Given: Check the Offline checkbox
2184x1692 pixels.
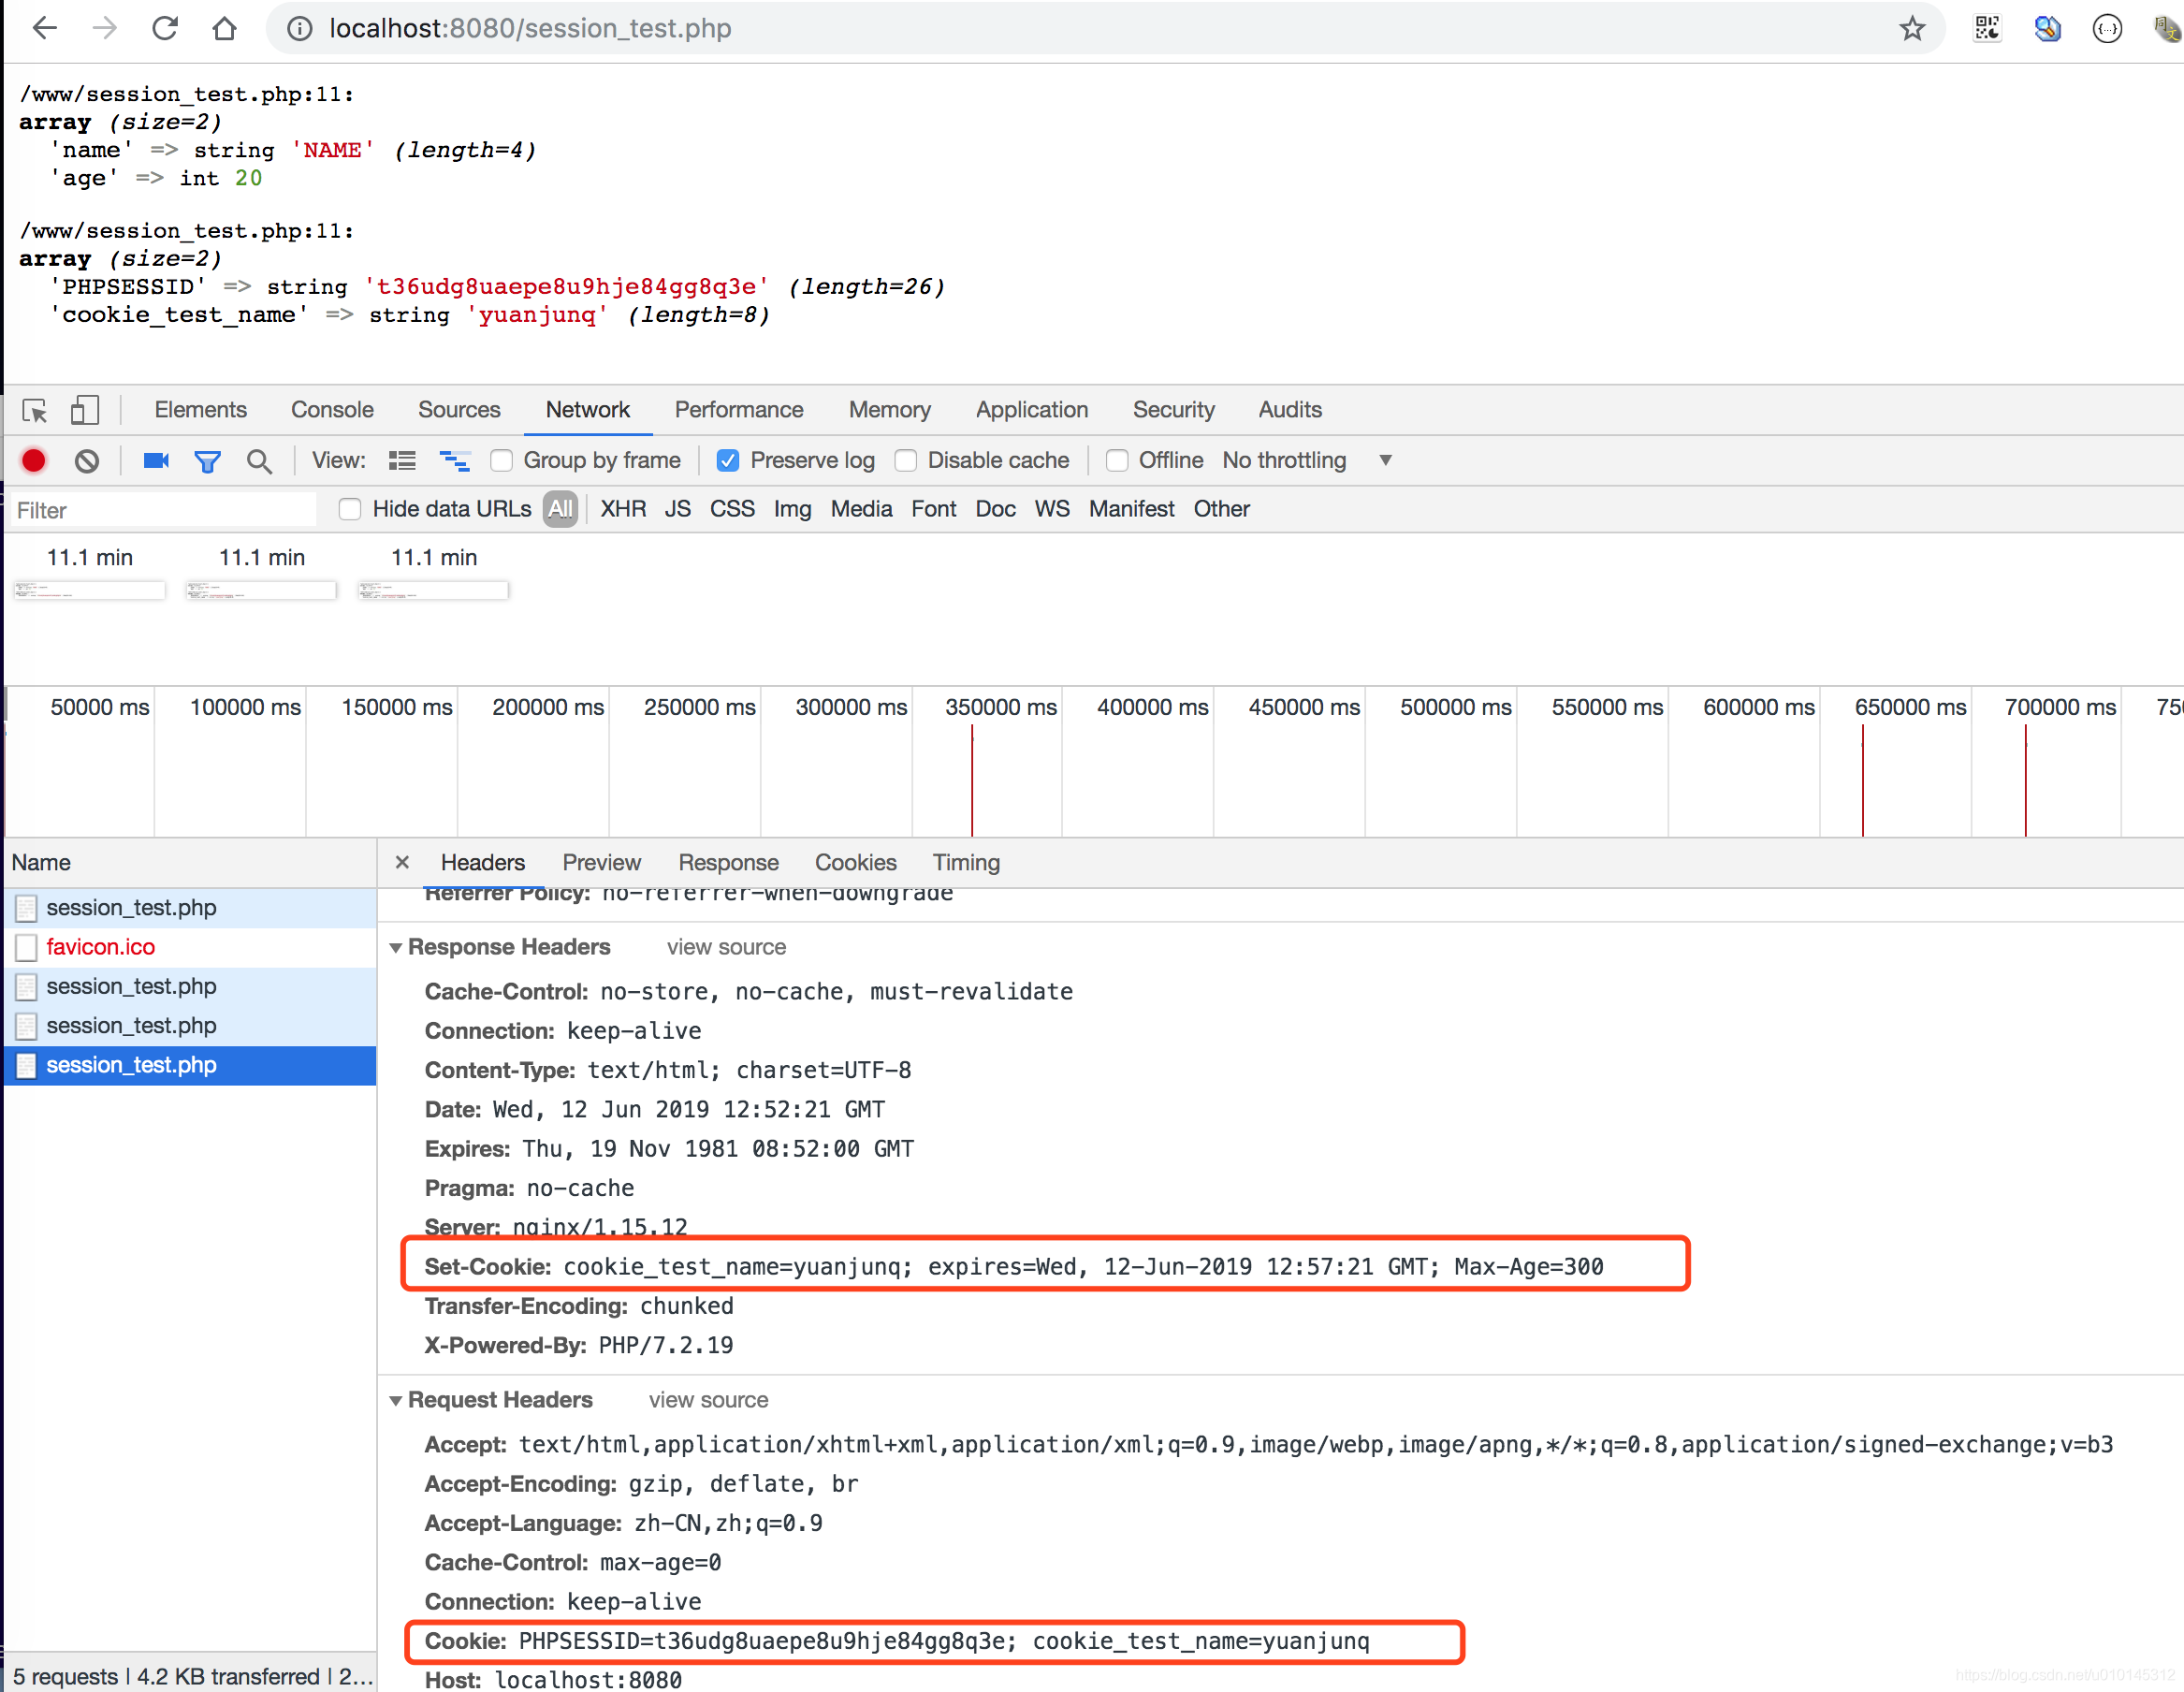Looking at the screenshot, I should (x=1117, y=461).
